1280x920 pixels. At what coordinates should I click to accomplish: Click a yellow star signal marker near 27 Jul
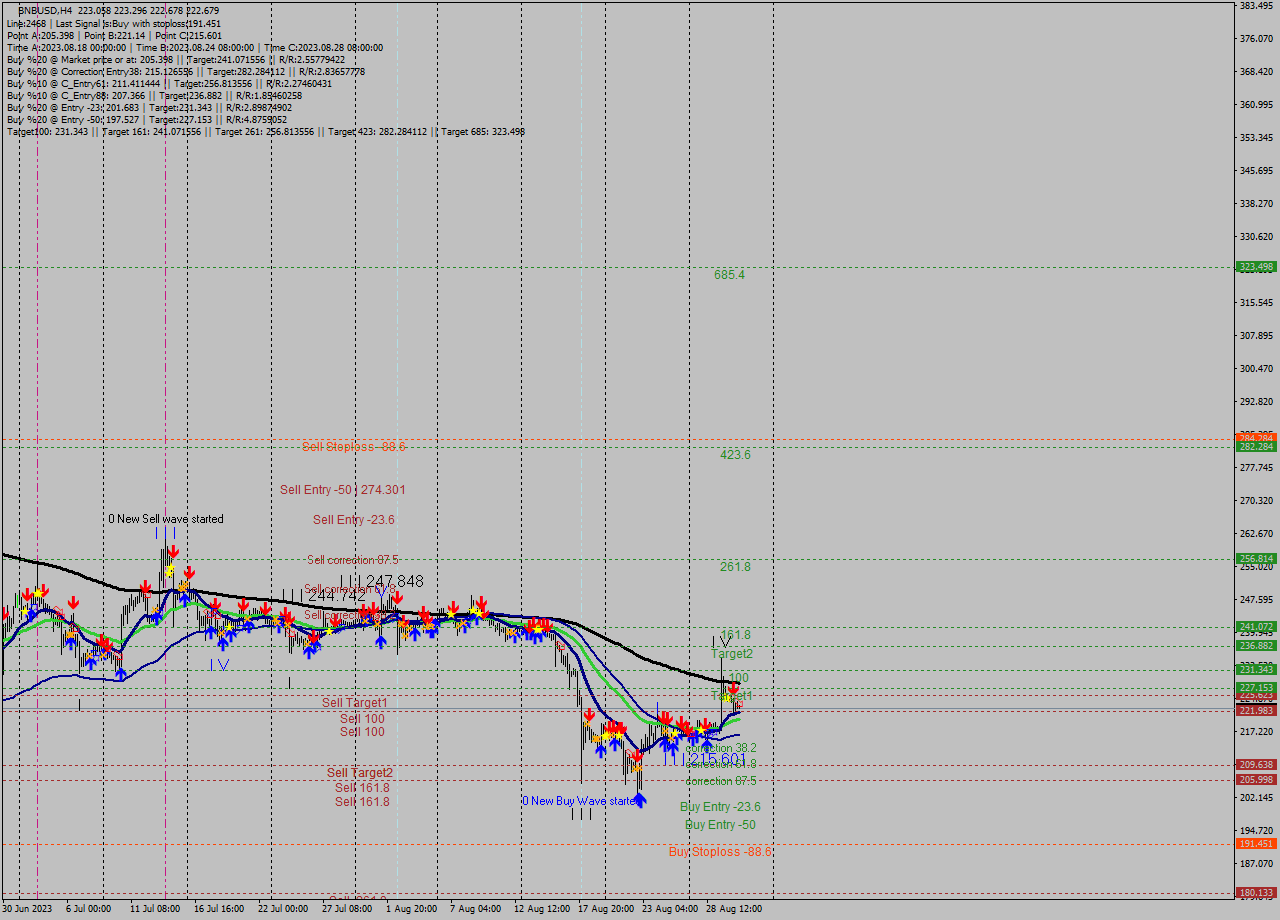[x=329, y=631]
